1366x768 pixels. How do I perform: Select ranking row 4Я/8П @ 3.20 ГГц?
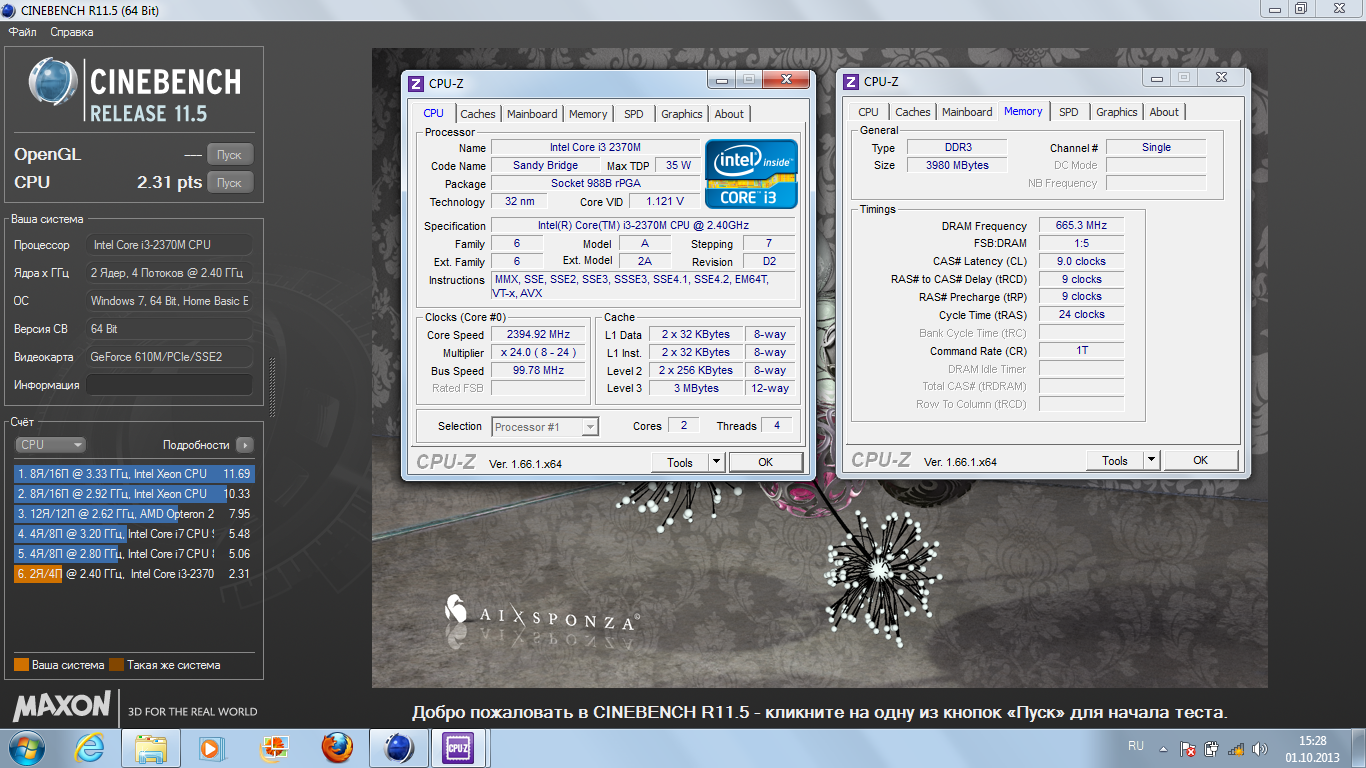coord(134,534)
